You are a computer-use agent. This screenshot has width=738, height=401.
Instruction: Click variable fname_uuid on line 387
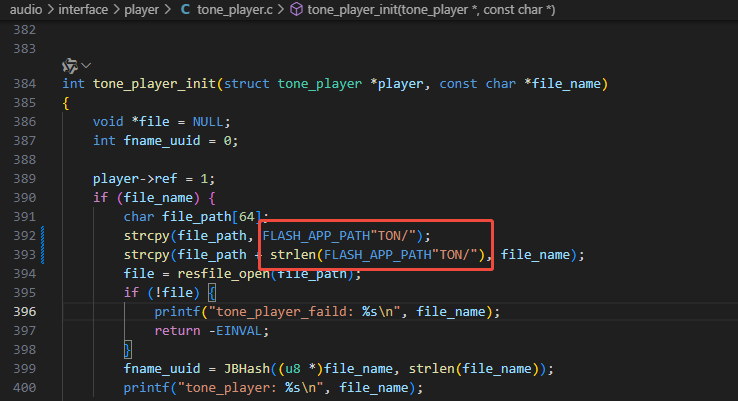162,141
